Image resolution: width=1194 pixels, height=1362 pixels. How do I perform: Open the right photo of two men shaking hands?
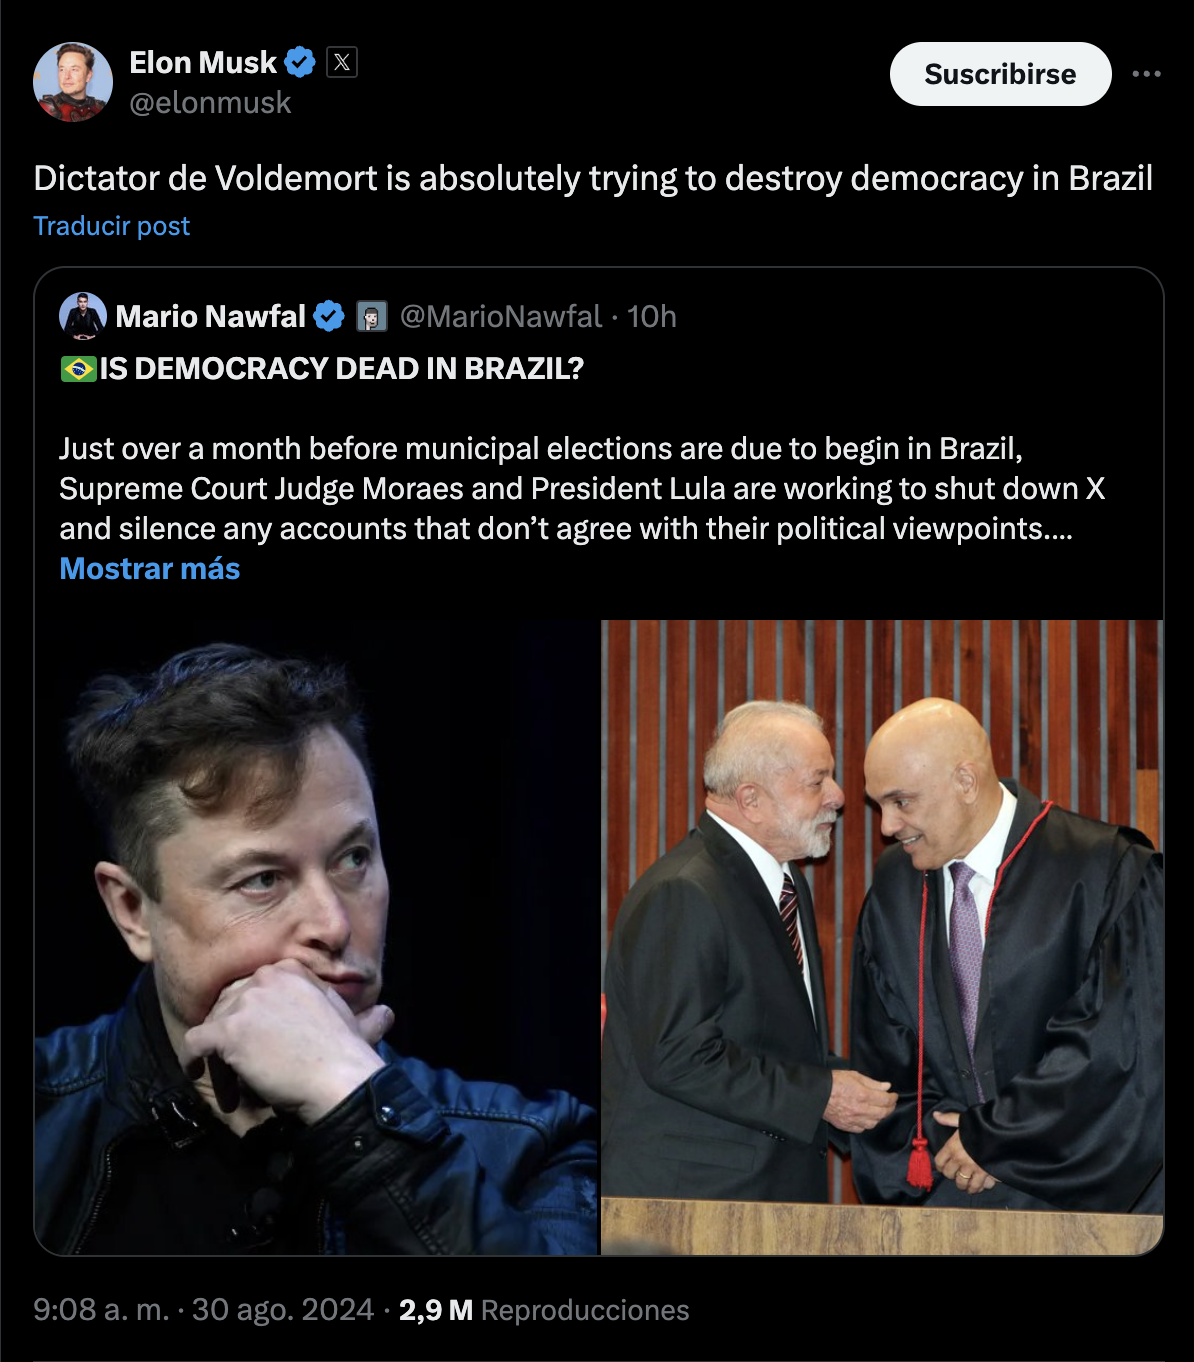point(882,937)
